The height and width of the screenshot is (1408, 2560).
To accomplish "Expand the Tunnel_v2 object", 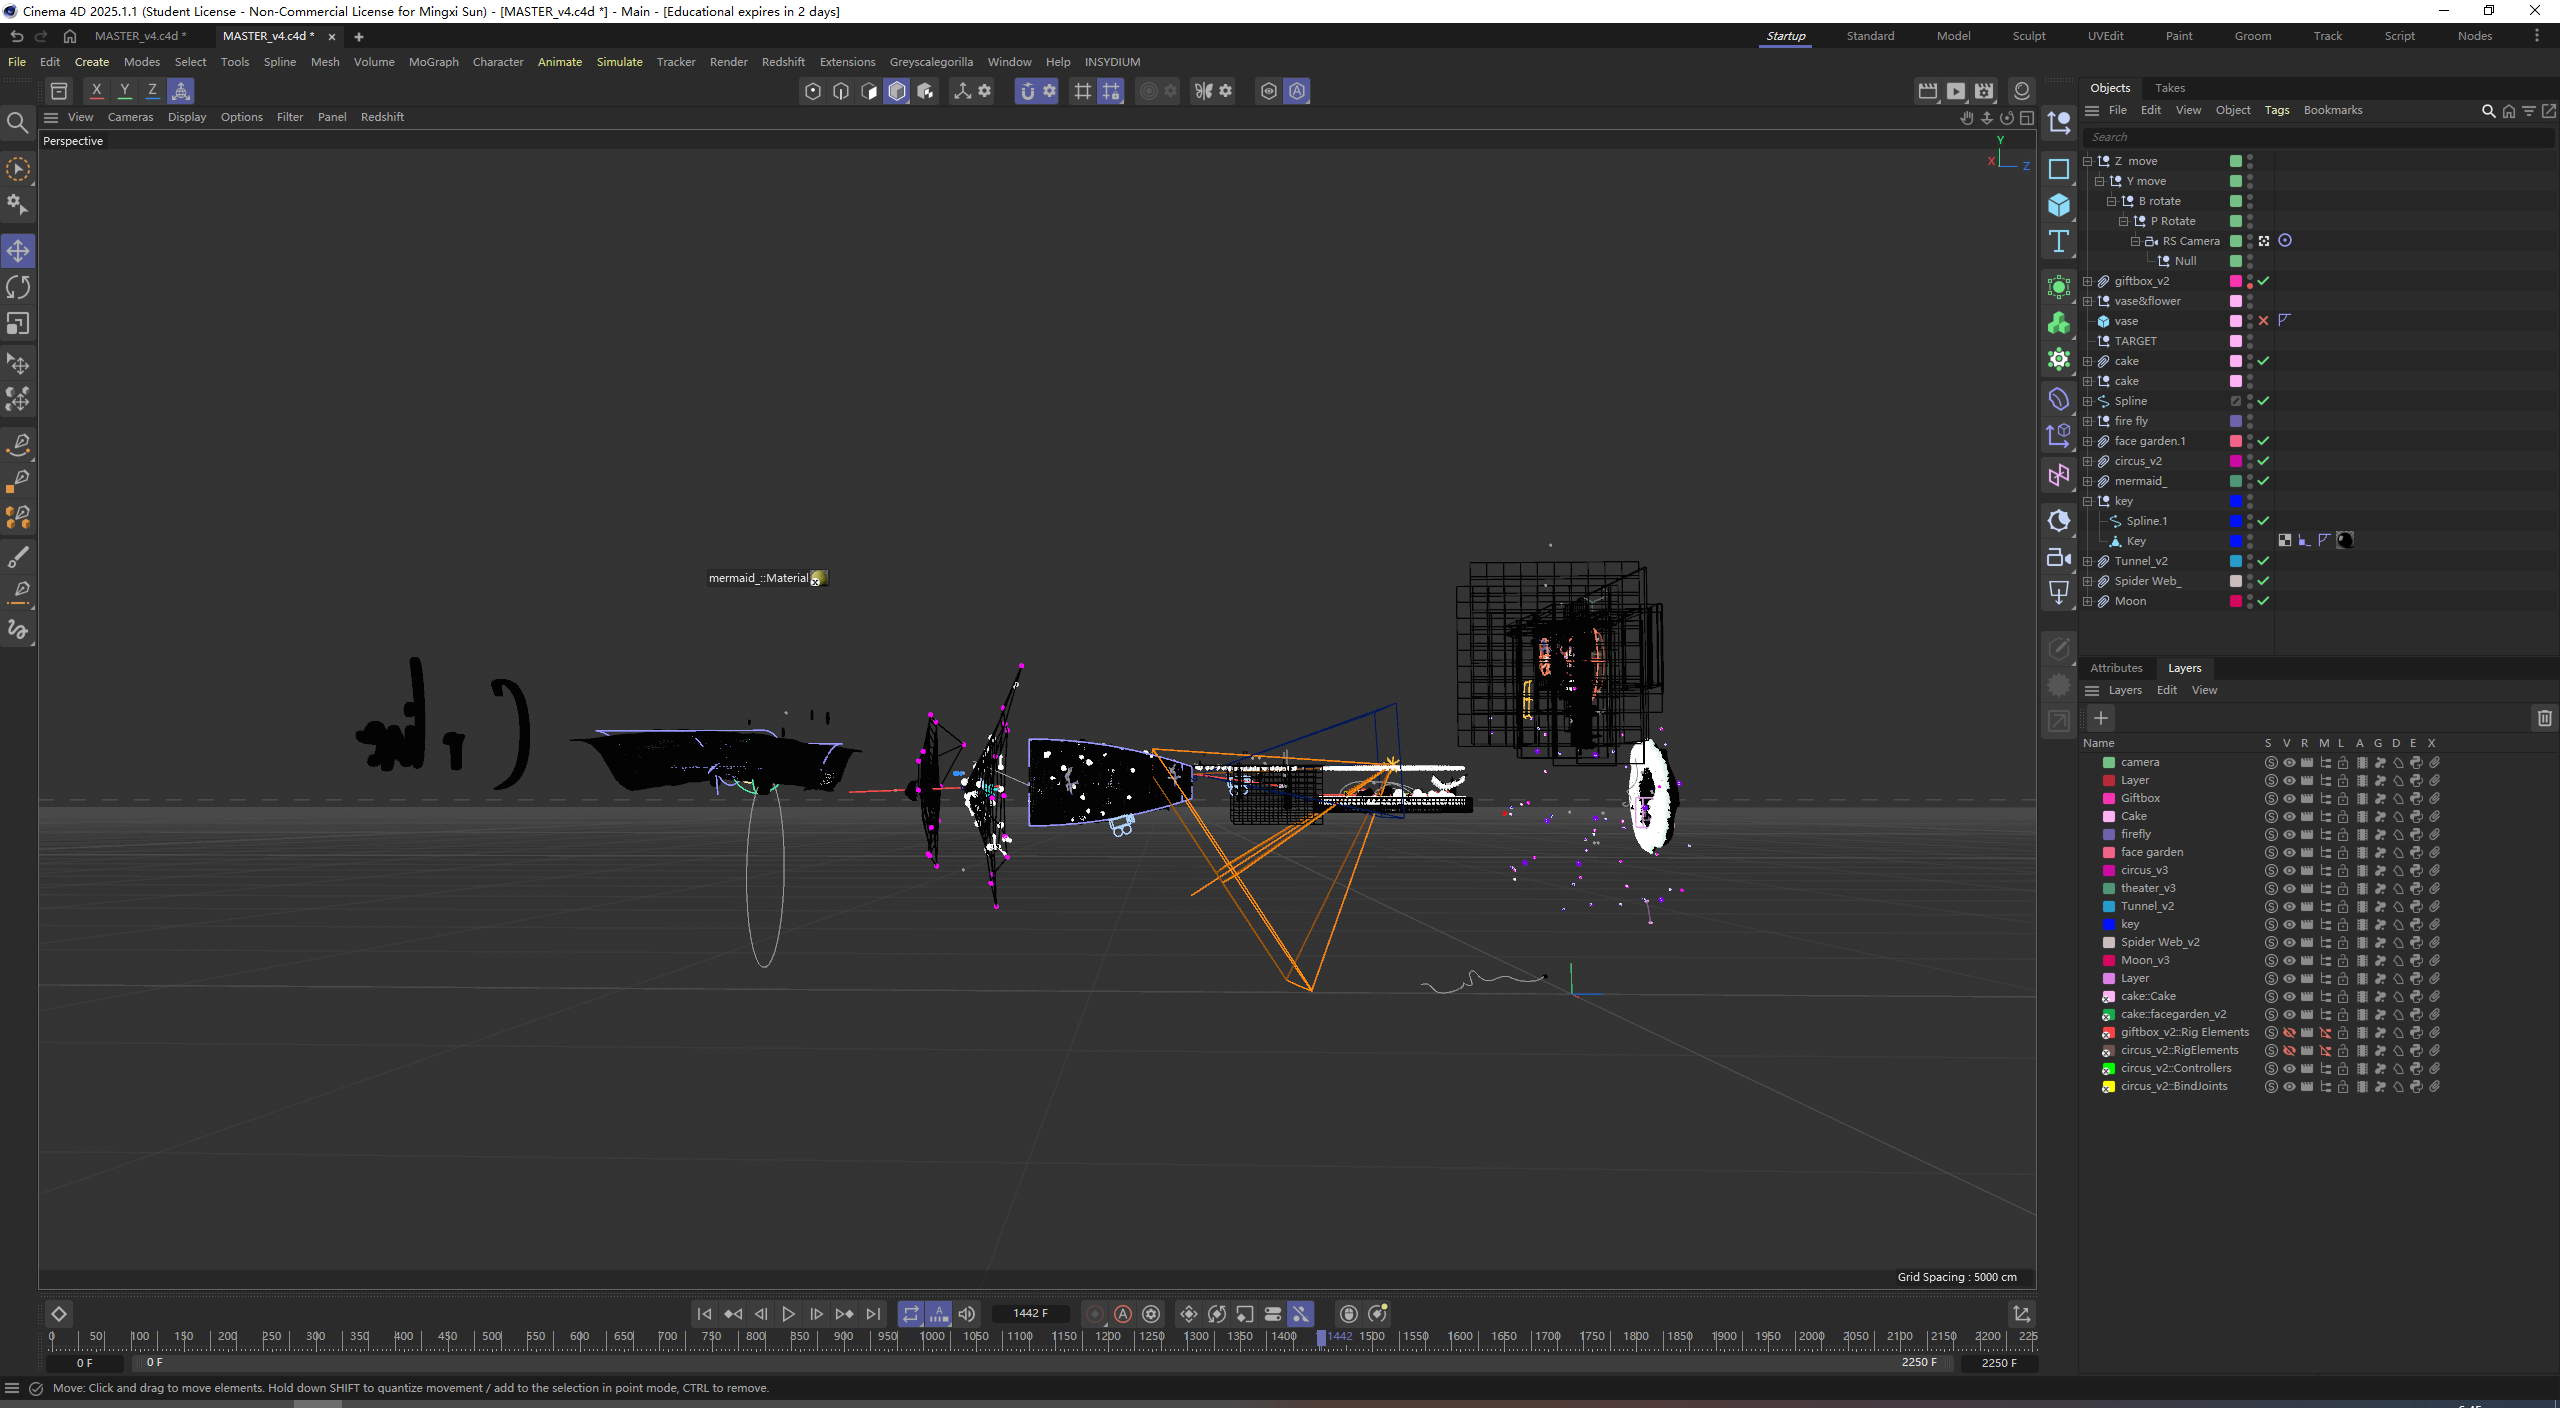I will [x=2088, y=561].
